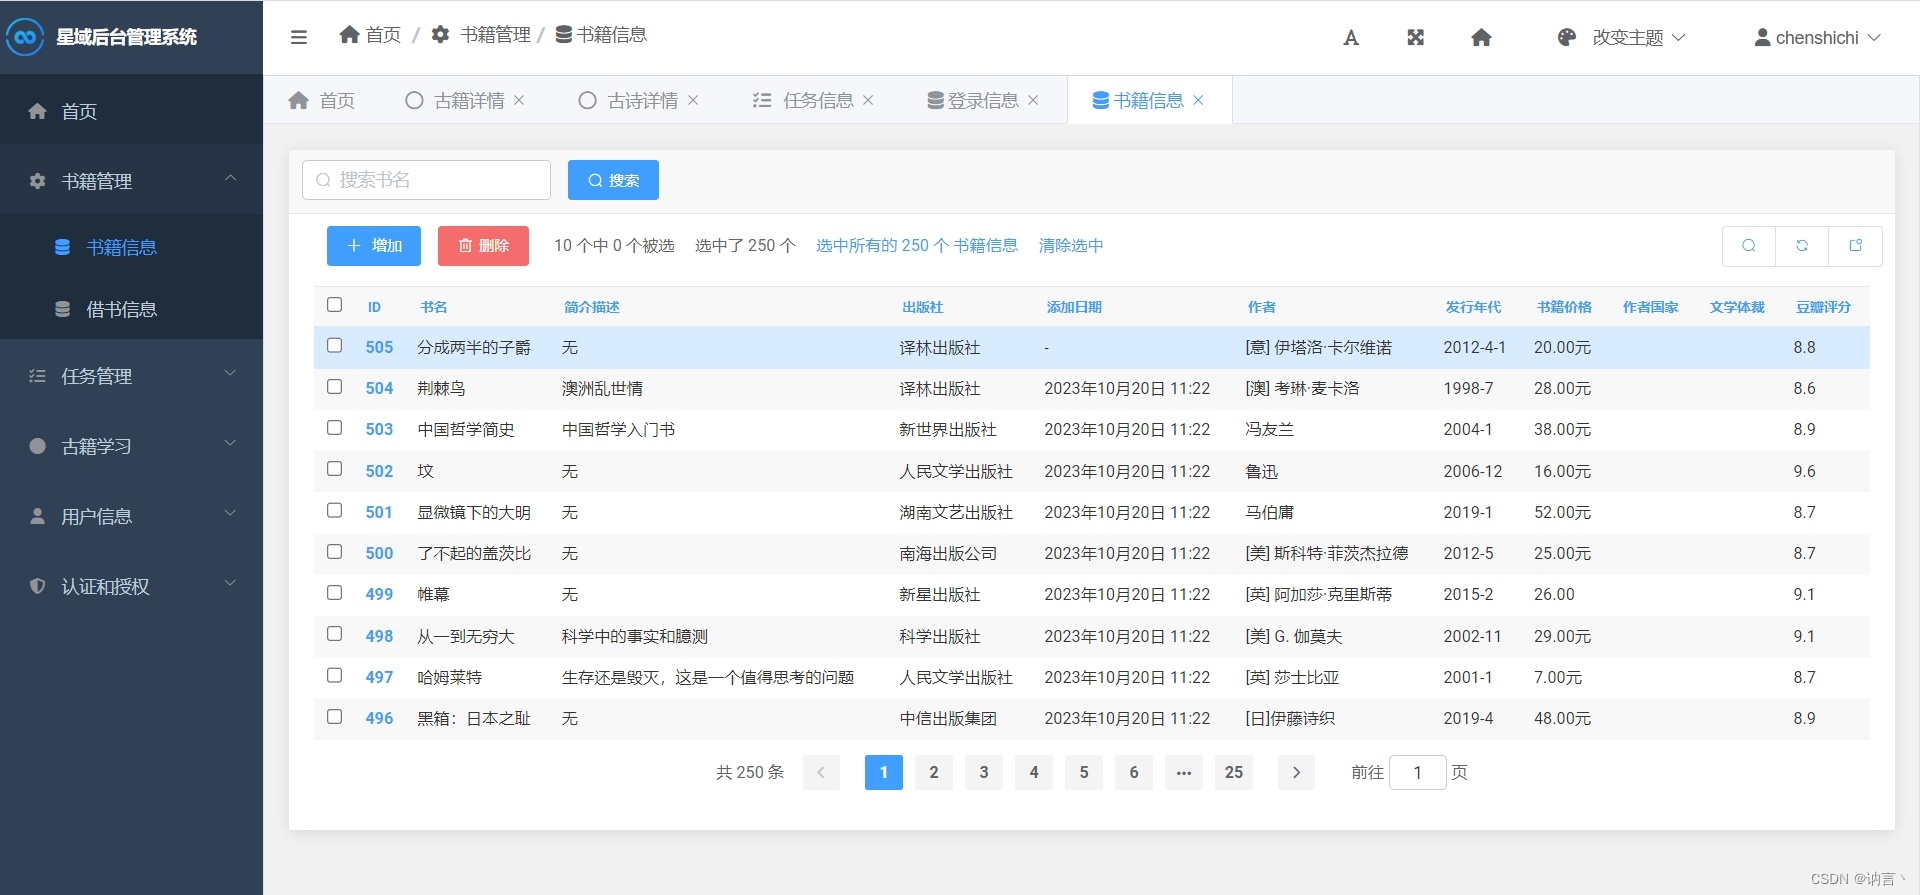The height and width of the screenshot is (895, 1920).
Task: Go to next page arrow in pagination
Action: (x=1296, y=772)
